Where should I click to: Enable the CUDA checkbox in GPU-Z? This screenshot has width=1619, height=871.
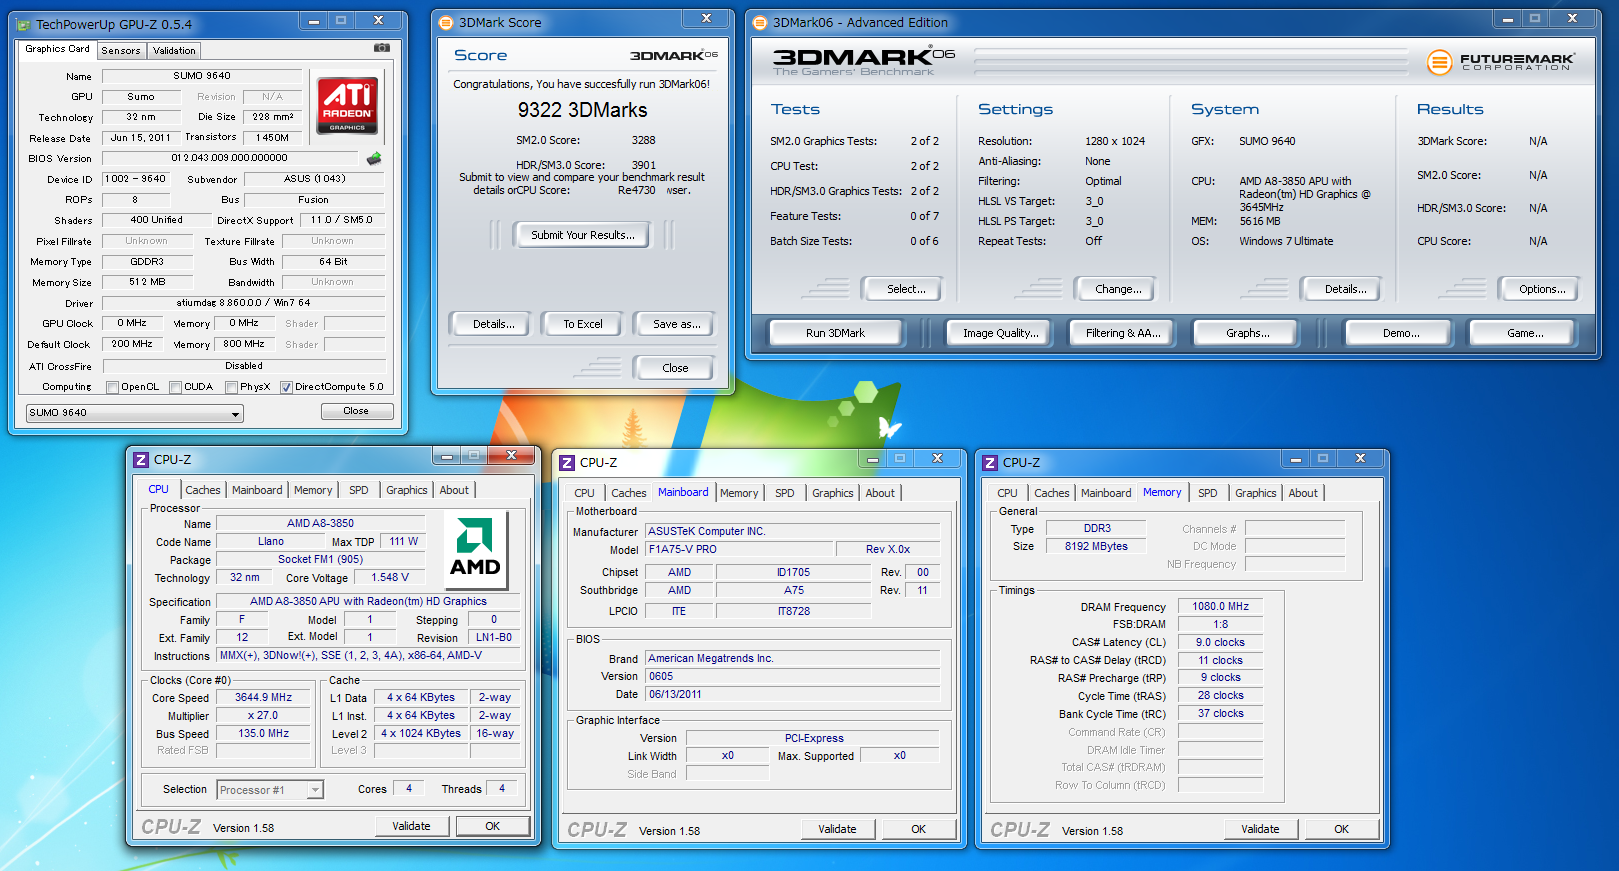175,387
